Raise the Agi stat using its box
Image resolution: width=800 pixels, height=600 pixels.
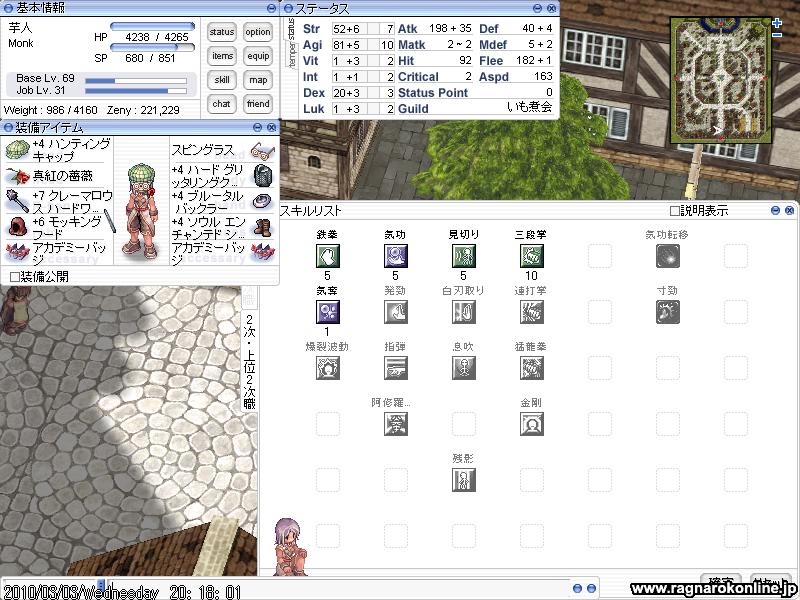[372, 45]
